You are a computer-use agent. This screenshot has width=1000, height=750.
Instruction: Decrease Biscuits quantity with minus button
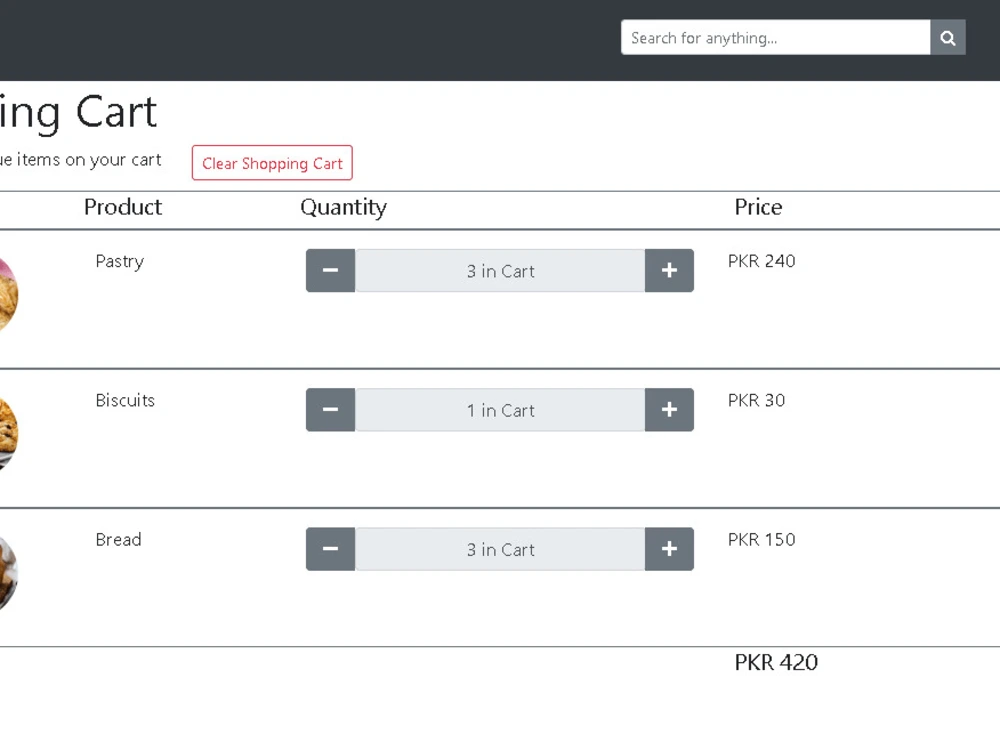pyautogui.click(x=330, y=410)
